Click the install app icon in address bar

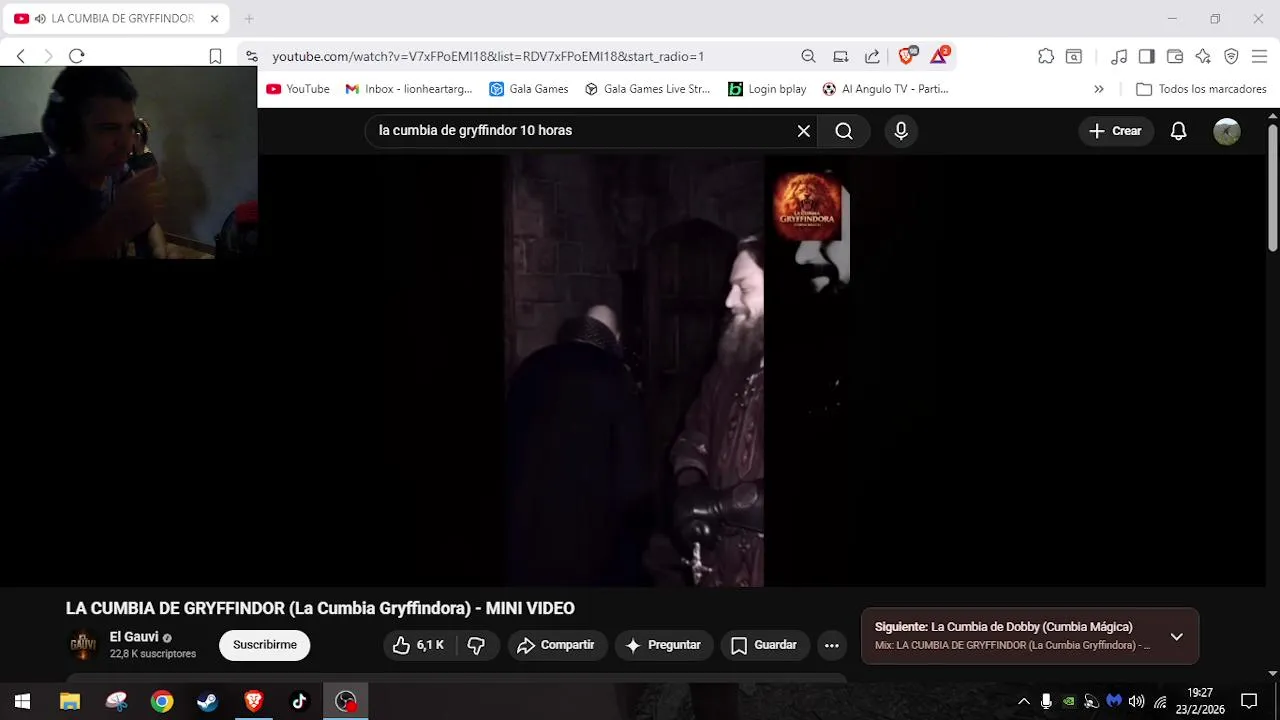[x=841, y=57]
